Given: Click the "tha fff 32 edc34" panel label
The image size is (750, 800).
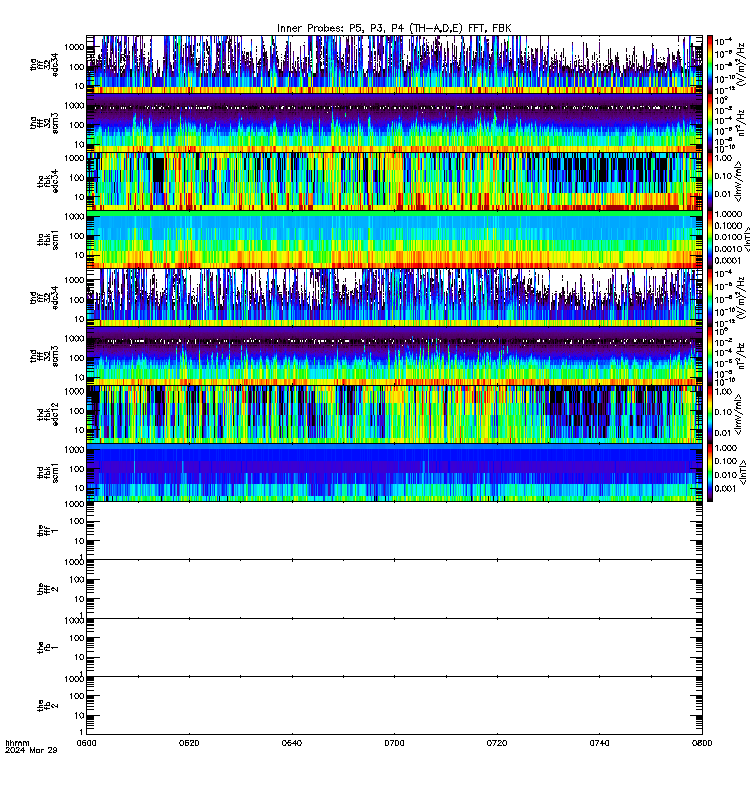Looking at the screenshot, I should (44, 64).
